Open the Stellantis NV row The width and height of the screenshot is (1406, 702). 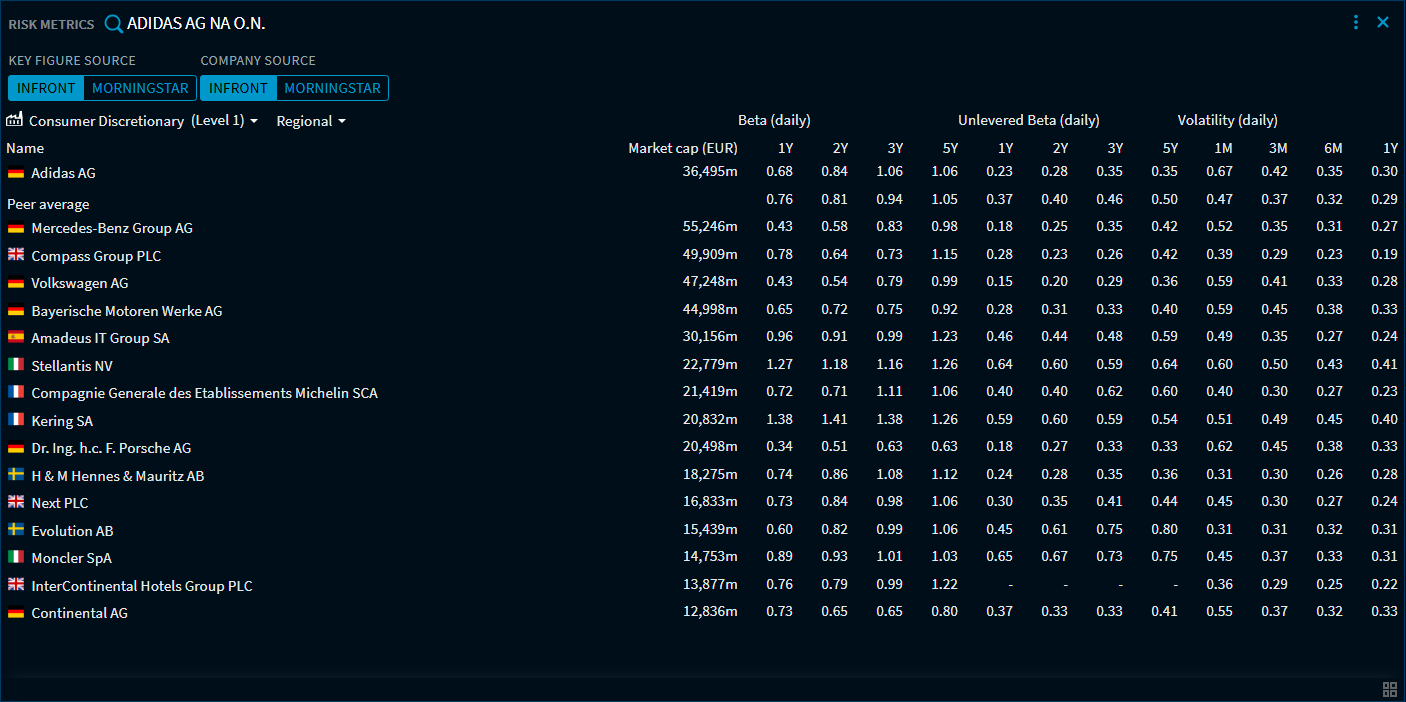[72, 366]
